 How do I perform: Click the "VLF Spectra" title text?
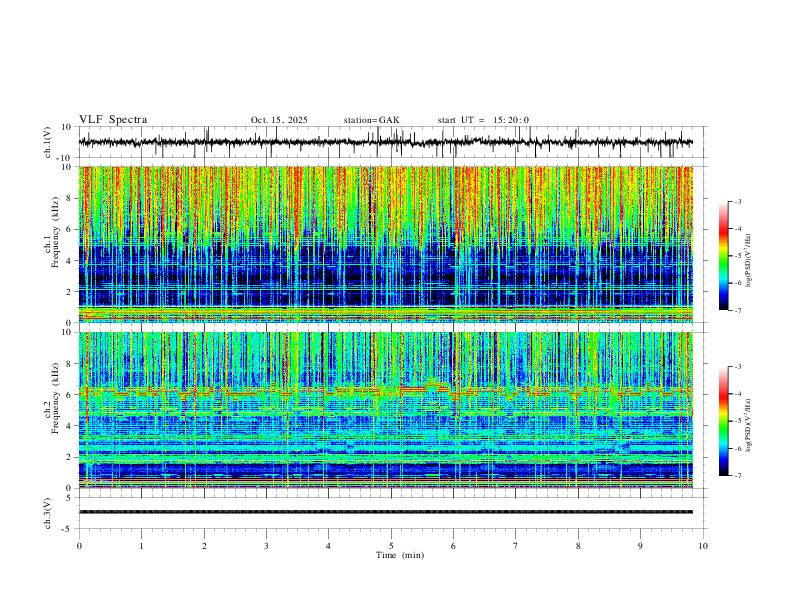click(113, 120)
